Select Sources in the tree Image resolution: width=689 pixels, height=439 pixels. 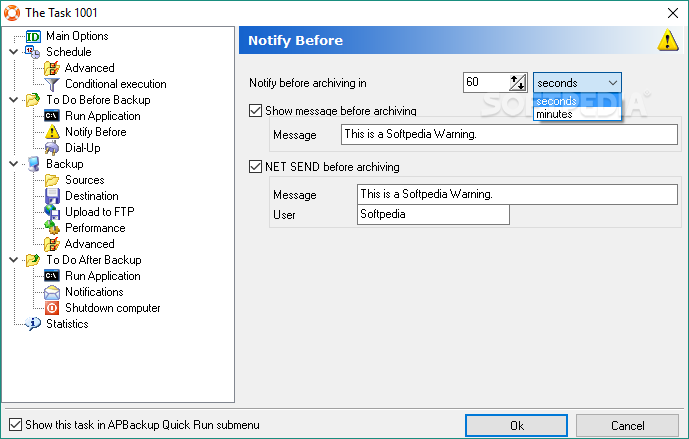click(85, 180)
